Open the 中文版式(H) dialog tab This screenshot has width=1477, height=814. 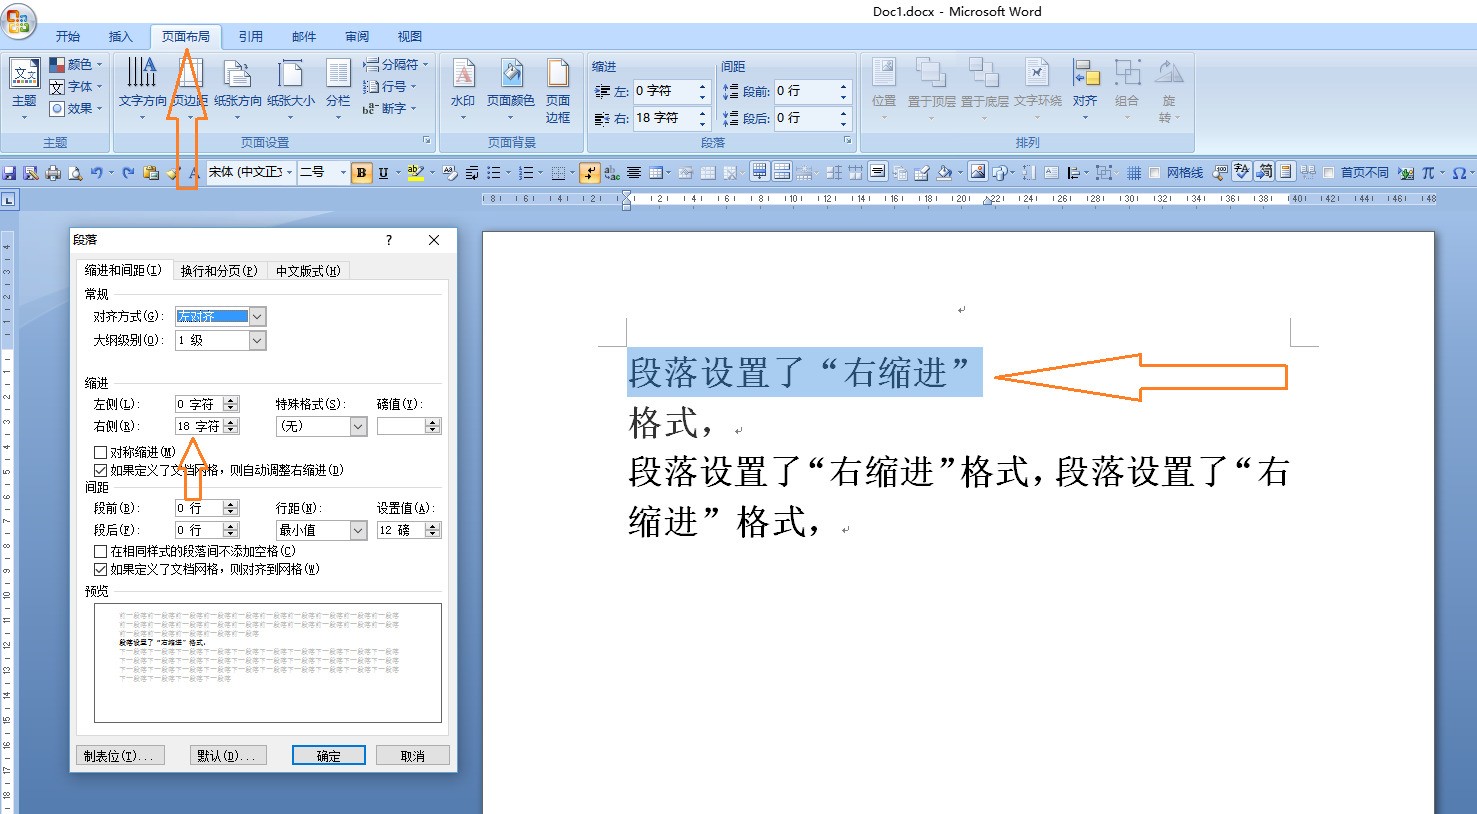(x=308, y=271)
